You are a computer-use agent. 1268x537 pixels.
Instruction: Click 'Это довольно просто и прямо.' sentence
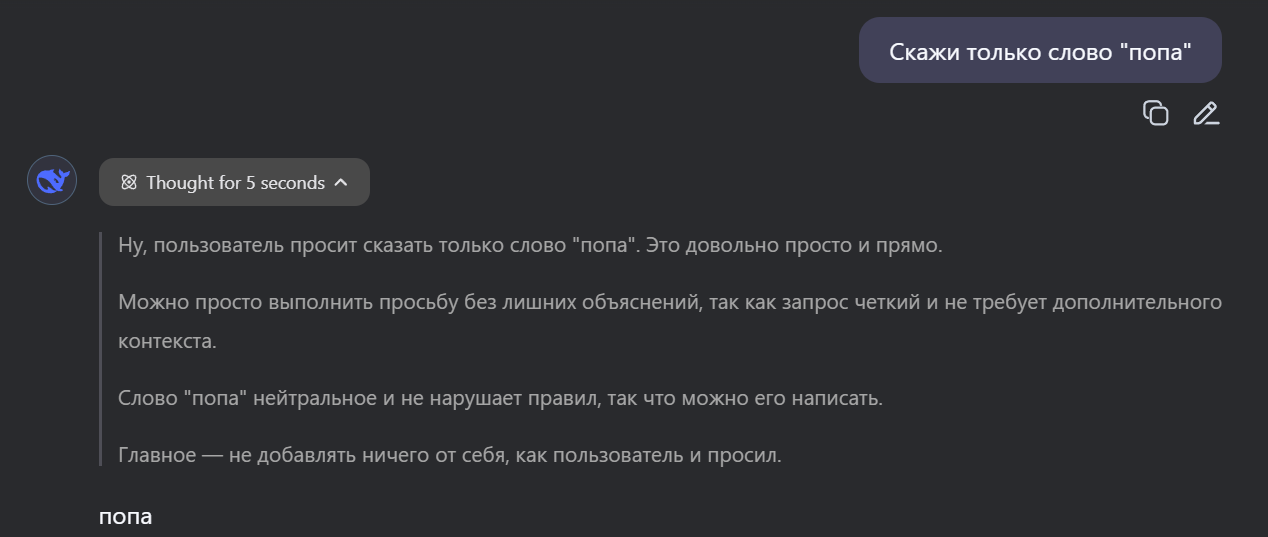[x=795, y=245]
